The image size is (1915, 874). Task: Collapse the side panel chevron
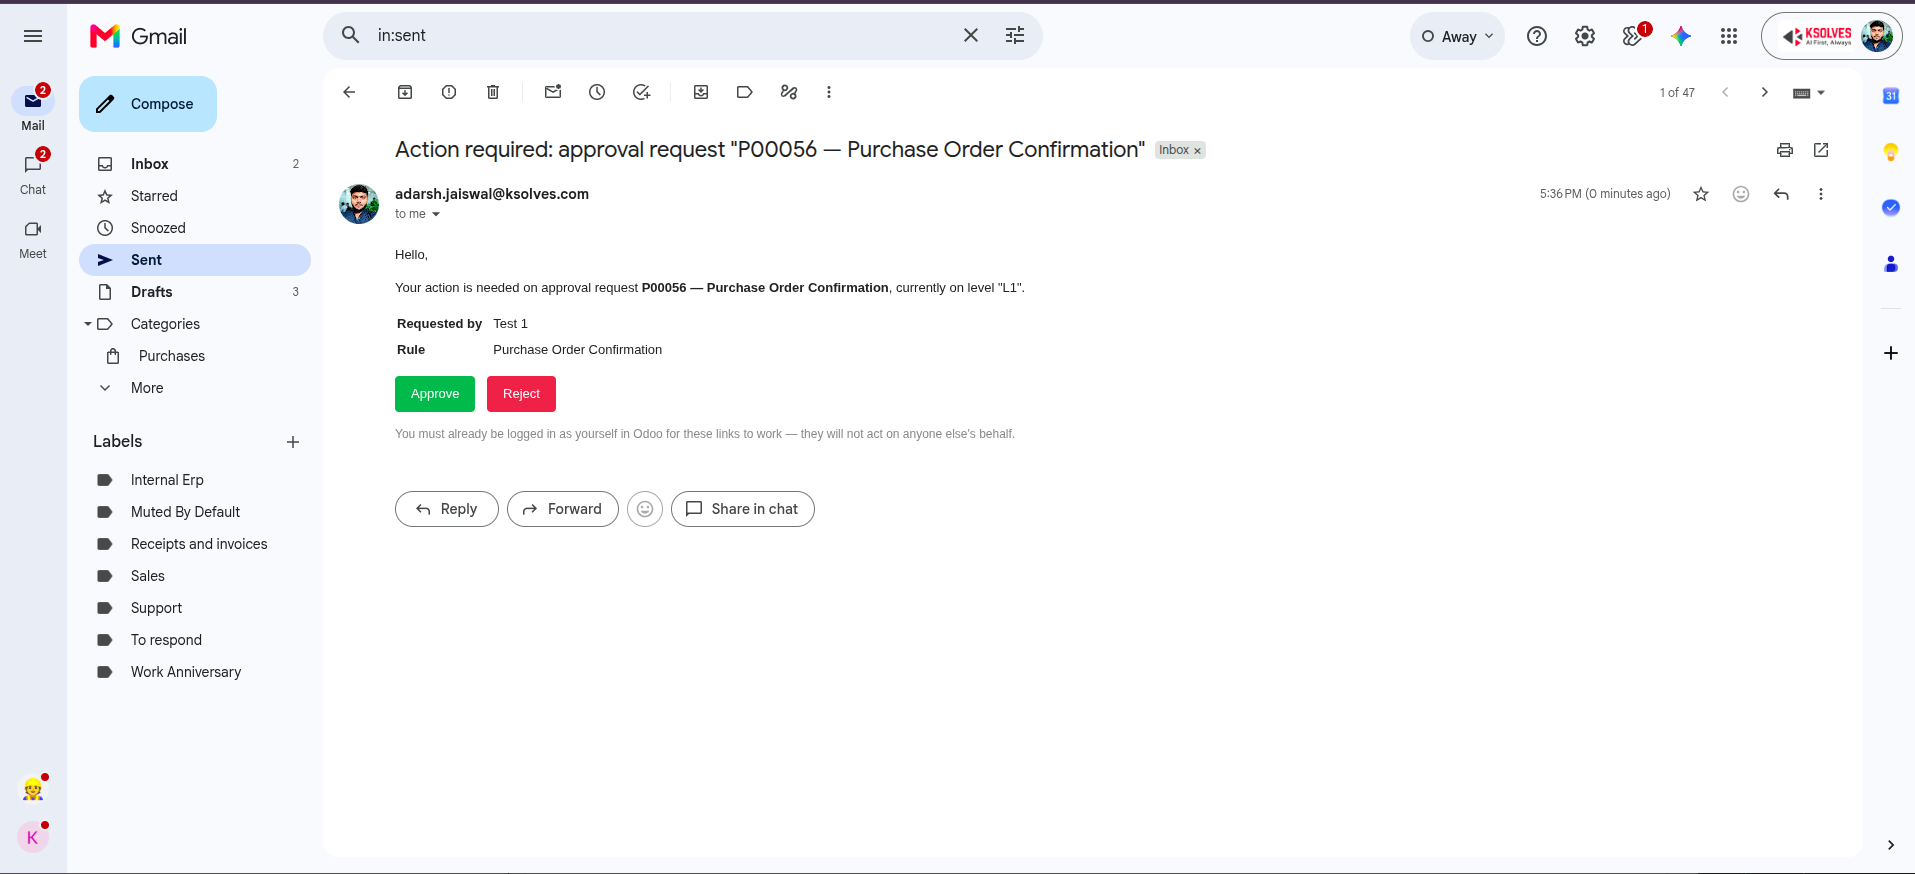click(1891, 845)
